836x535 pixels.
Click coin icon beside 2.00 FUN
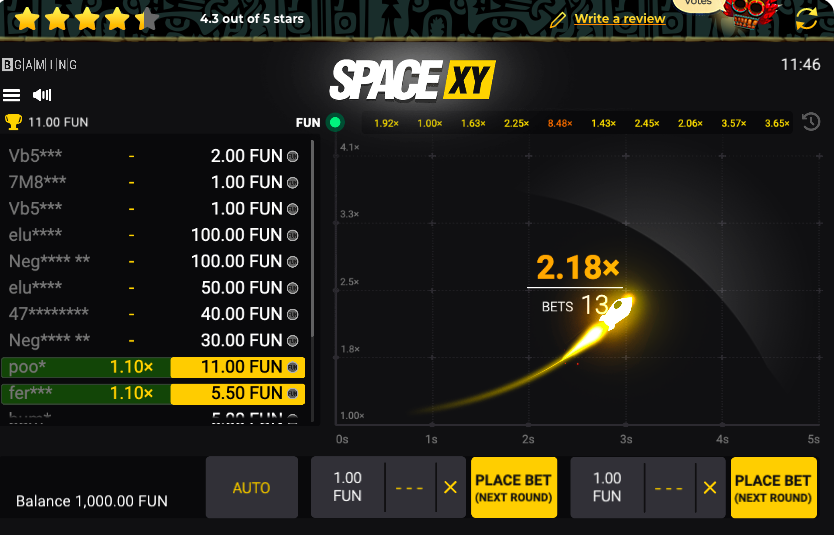coord(293,156)
